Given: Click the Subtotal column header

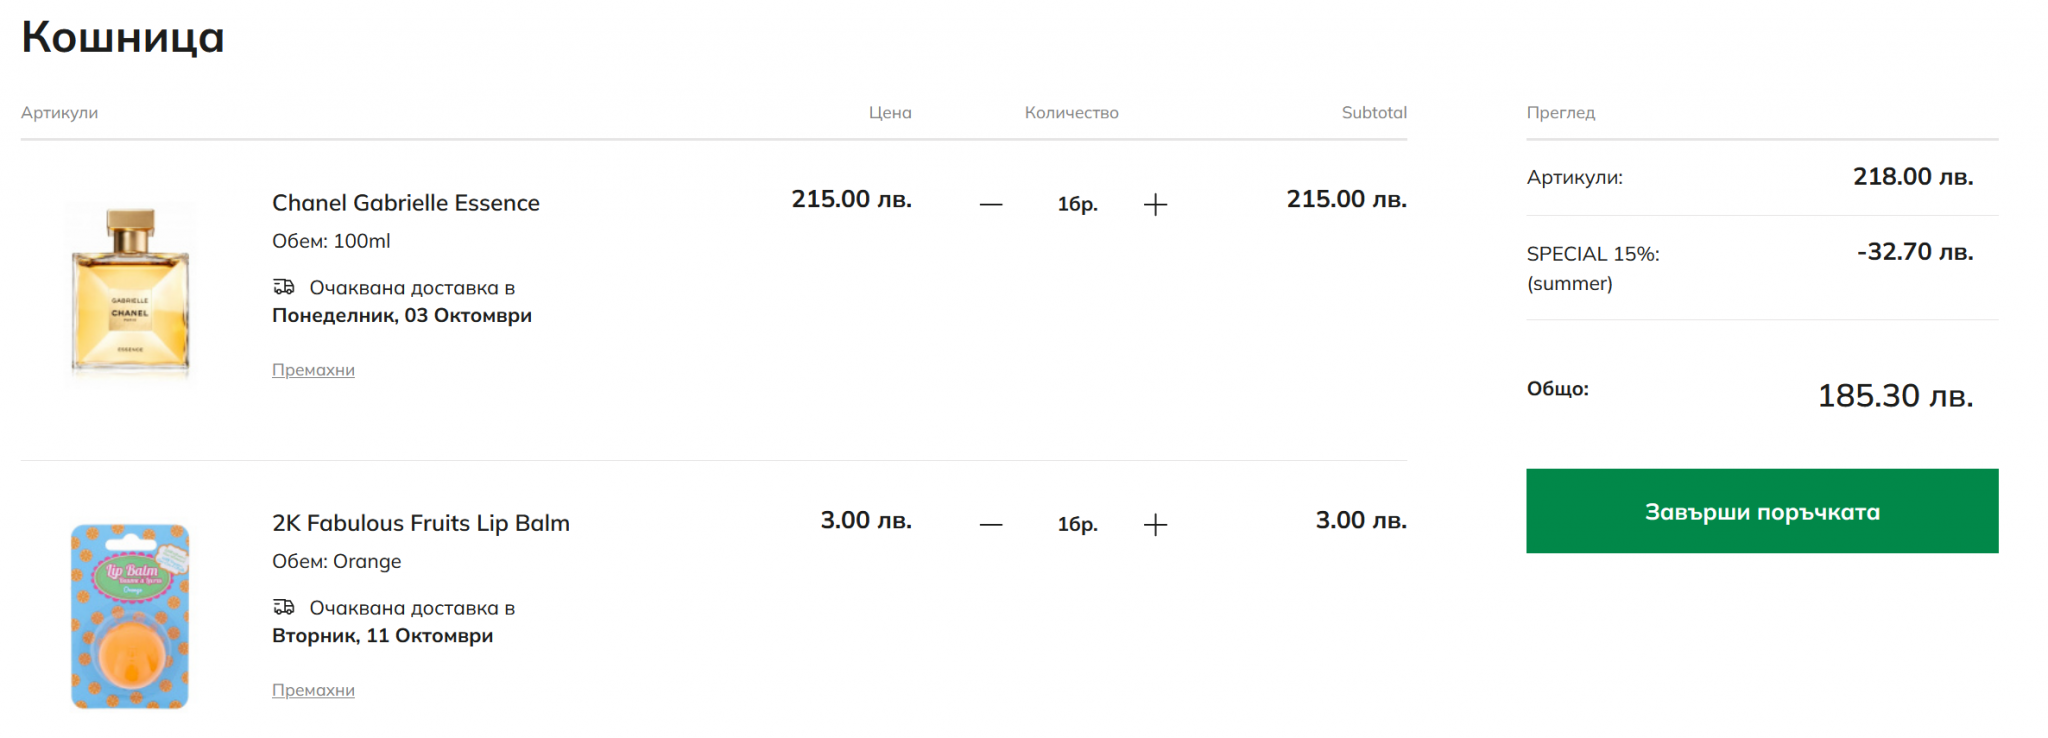Looking at the screenshot, I should pyautogui.click(x=1373, y=113).
